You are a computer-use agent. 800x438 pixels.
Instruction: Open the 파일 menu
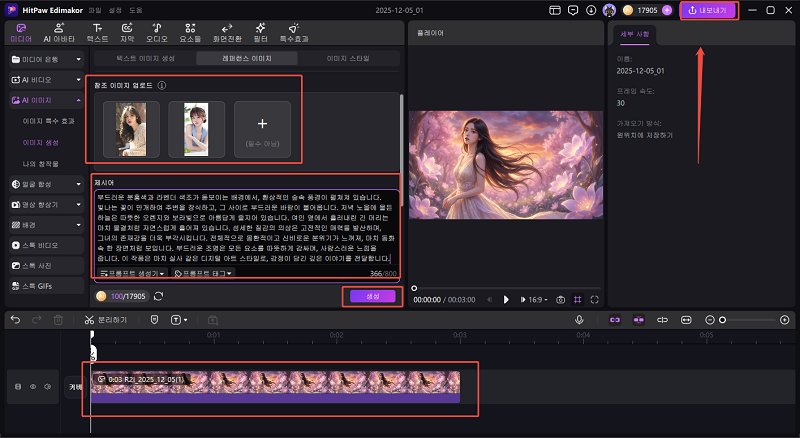pyautogui.click(x=95, y=10)
